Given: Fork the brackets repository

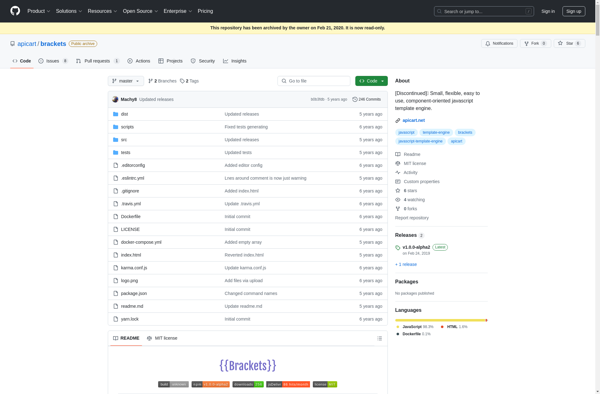Looking at the screenshot, I should 535,44.
